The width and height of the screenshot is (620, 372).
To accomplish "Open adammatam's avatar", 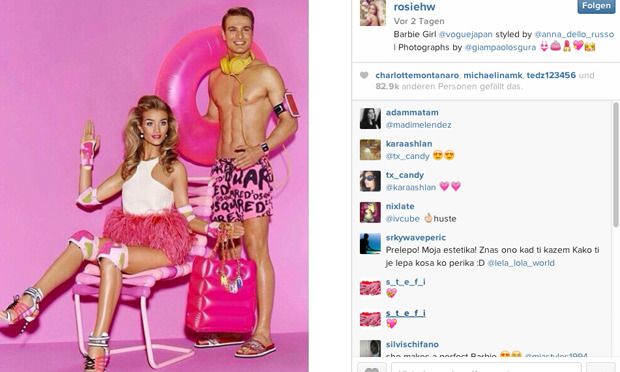I will 370,118.
